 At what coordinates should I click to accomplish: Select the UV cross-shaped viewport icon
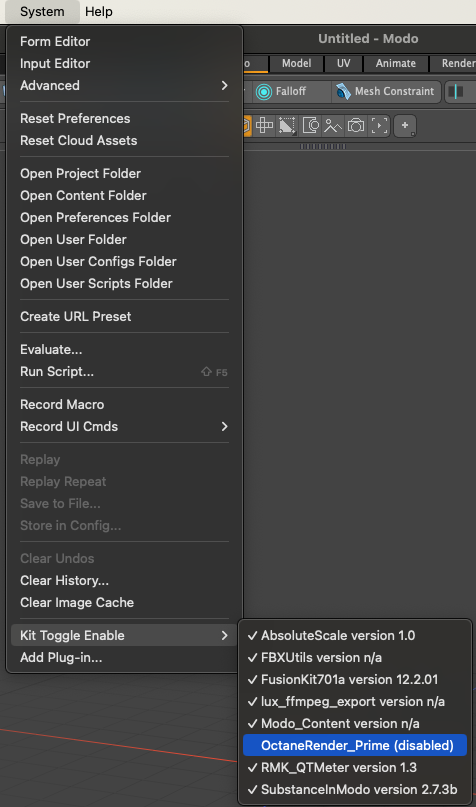pos(265,126)
